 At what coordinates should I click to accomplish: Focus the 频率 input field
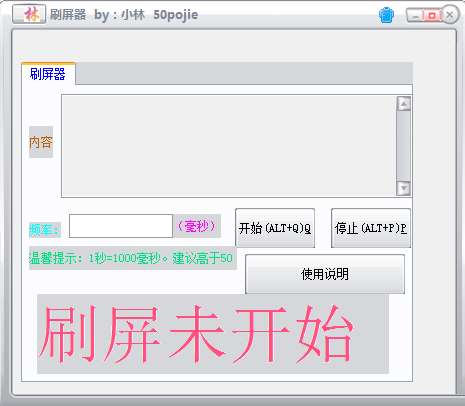[121, 226]
